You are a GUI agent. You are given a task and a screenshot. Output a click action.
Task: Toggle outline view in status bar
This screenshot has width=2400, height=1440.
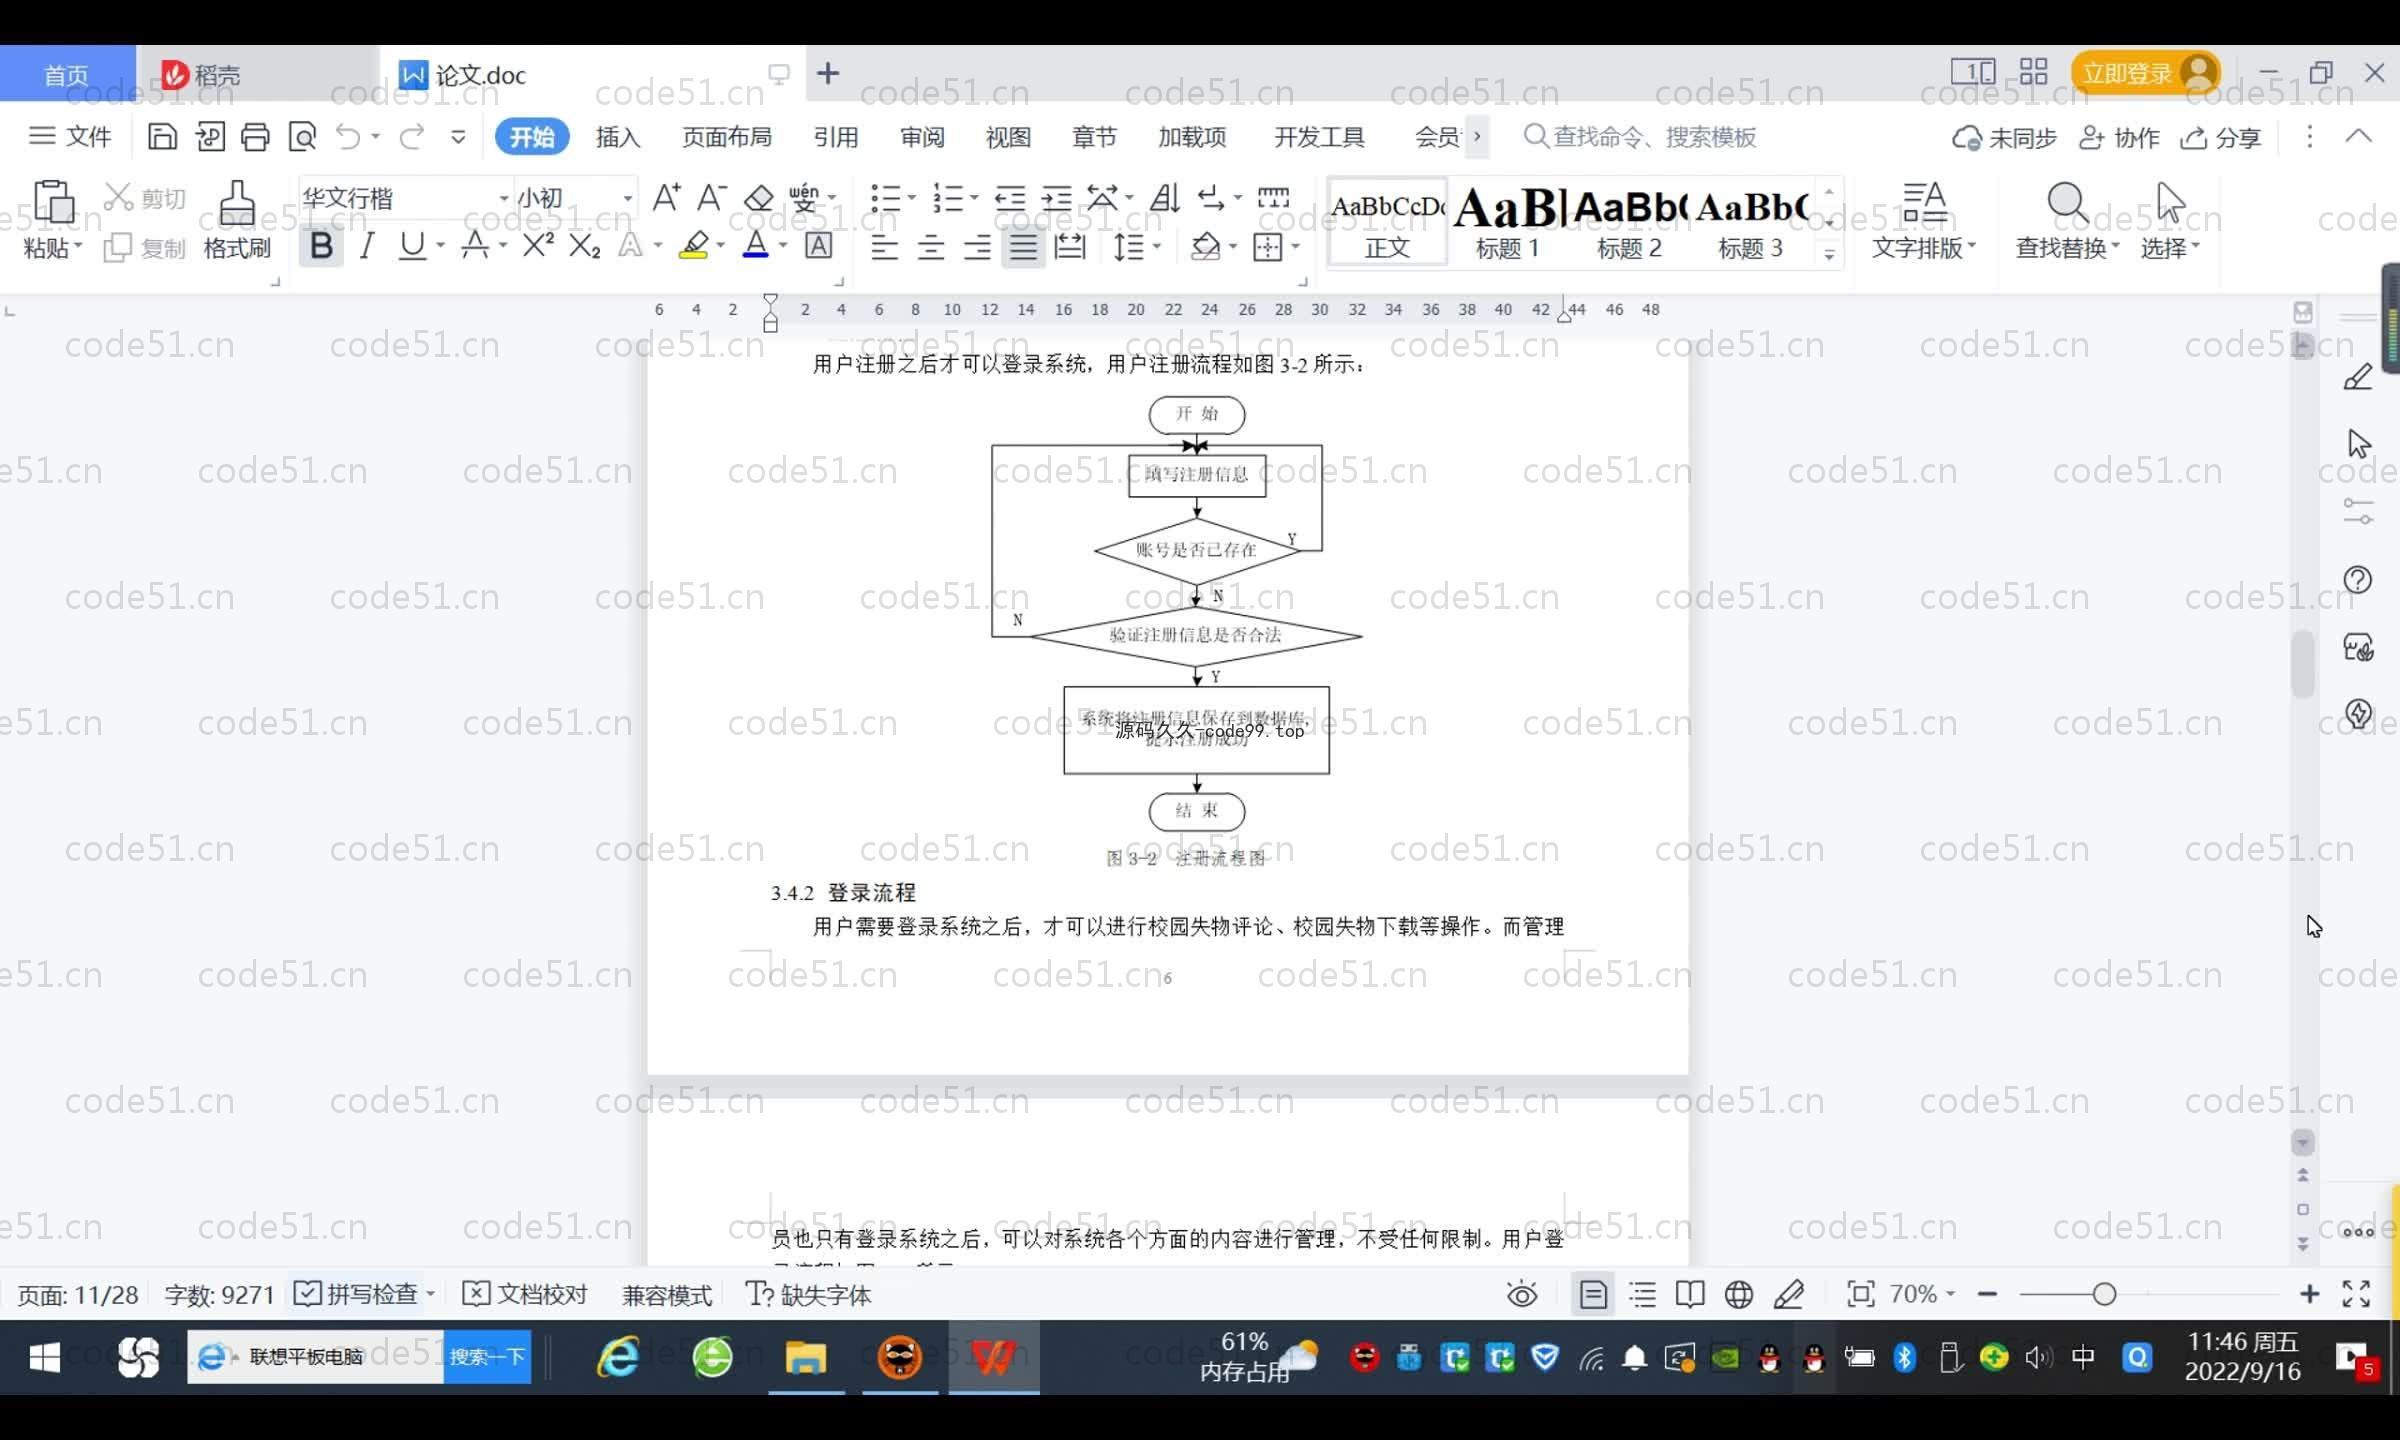1642,1295
